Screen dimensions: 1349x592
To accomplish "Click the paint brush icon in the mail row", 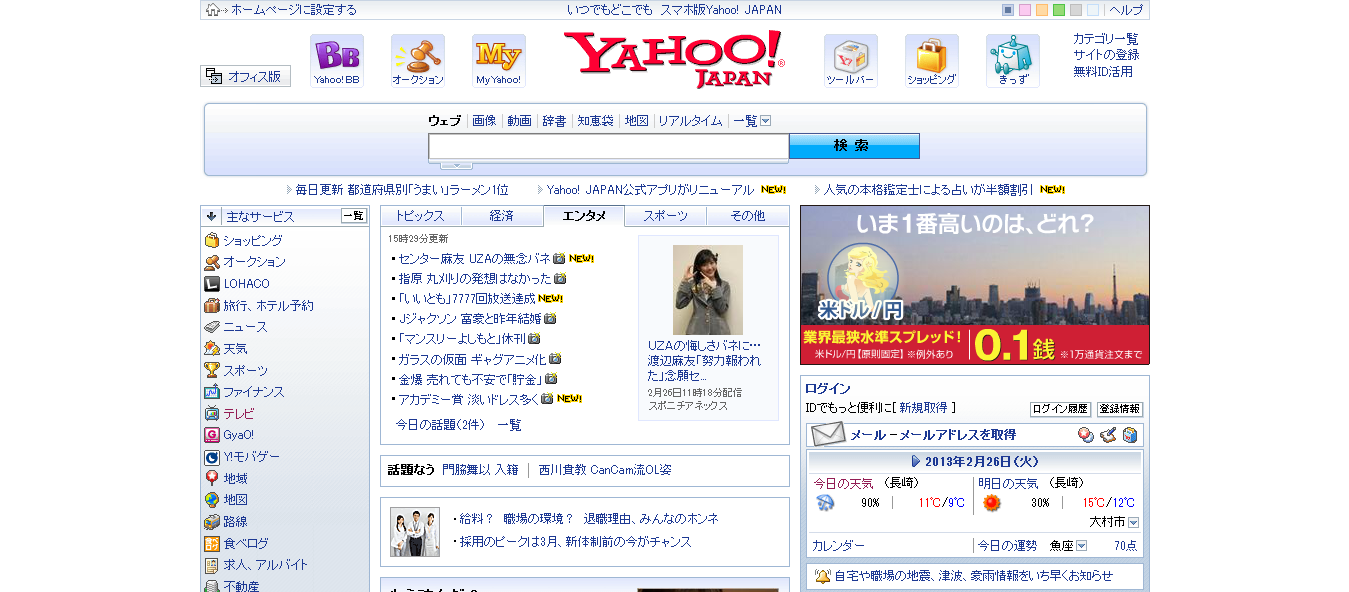I will (1107, 435).
